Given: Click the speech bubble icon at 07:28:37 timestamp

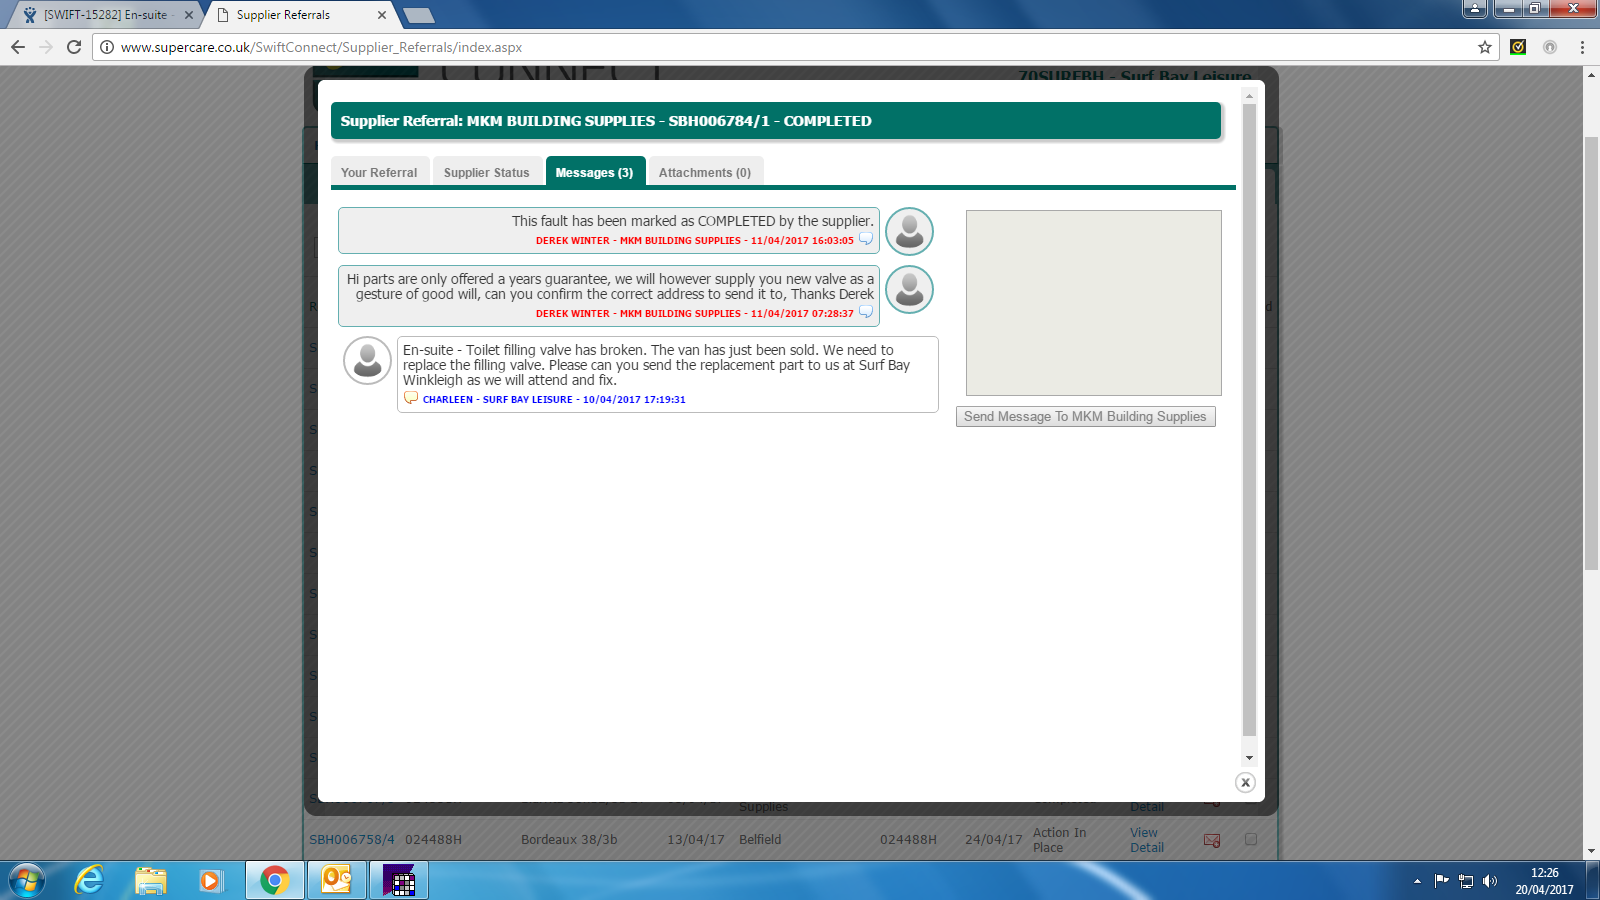Looking at the screenshot, I should click(866, 313).
